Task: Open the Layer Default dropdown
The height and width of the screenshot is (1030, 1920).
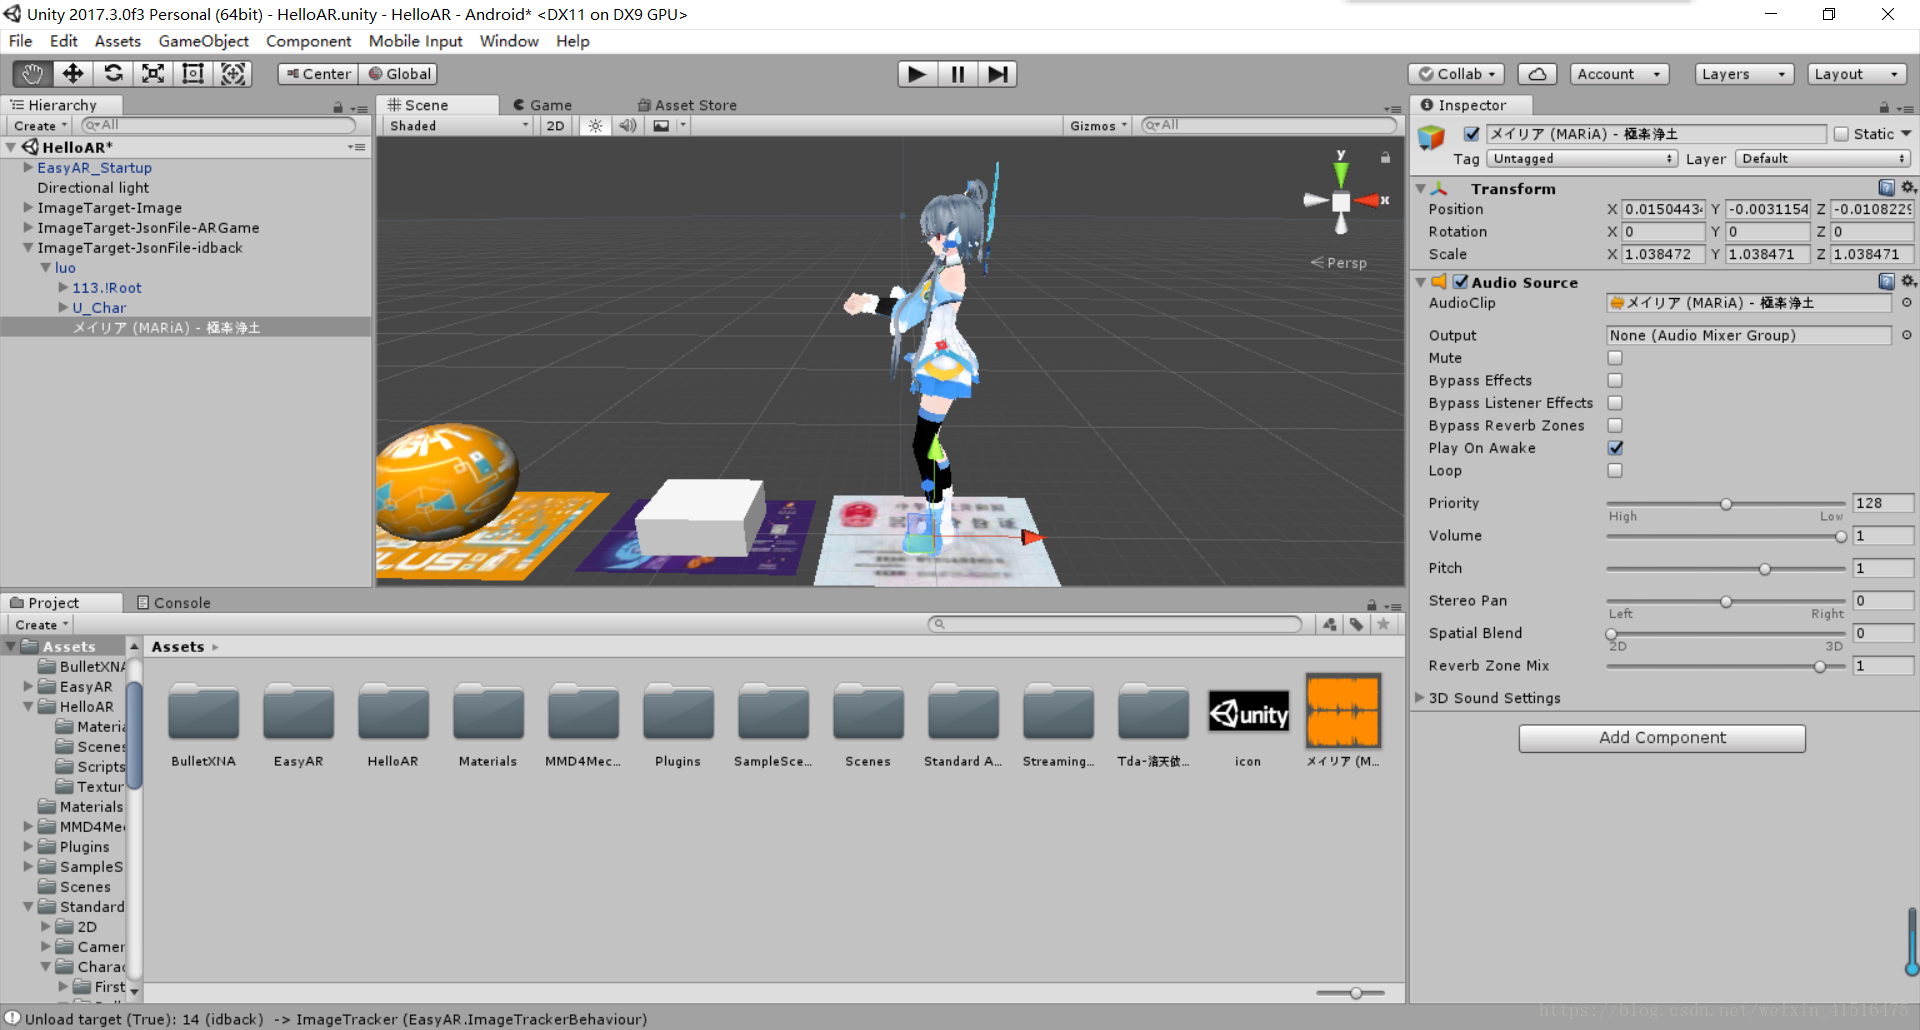Action: 1823,159
